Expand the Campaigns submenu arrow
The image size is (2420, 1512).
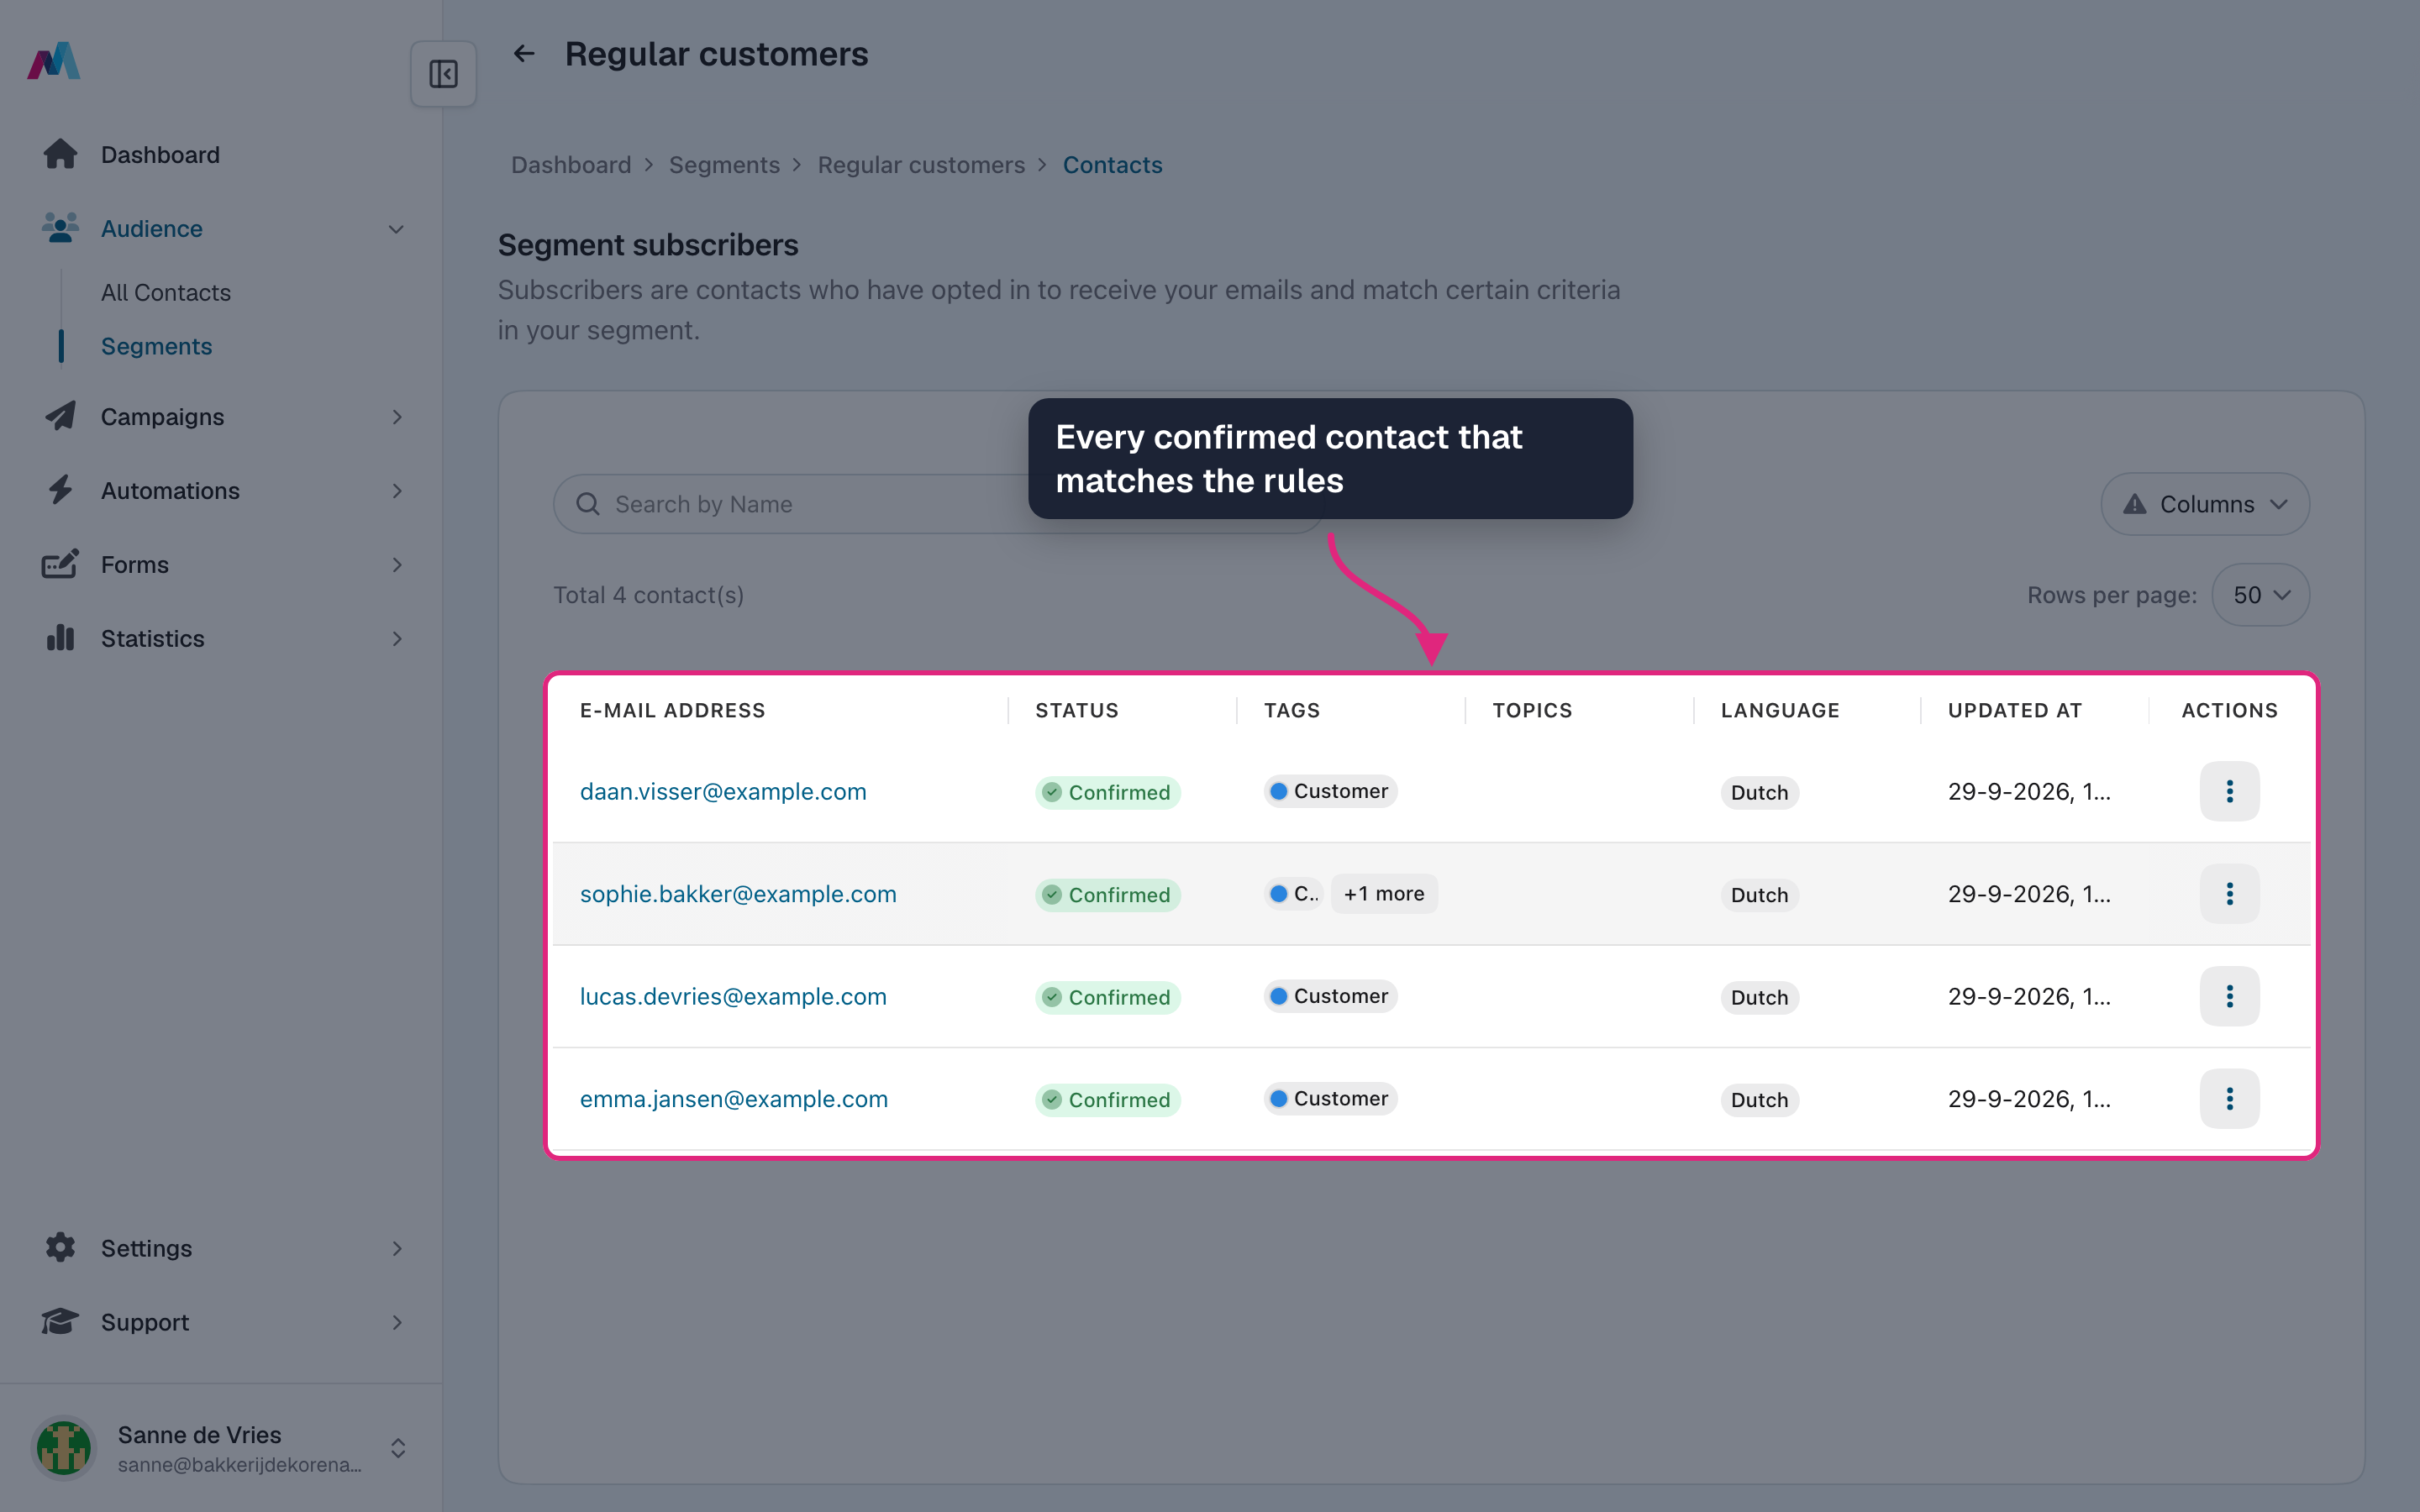tap(397, 417)
